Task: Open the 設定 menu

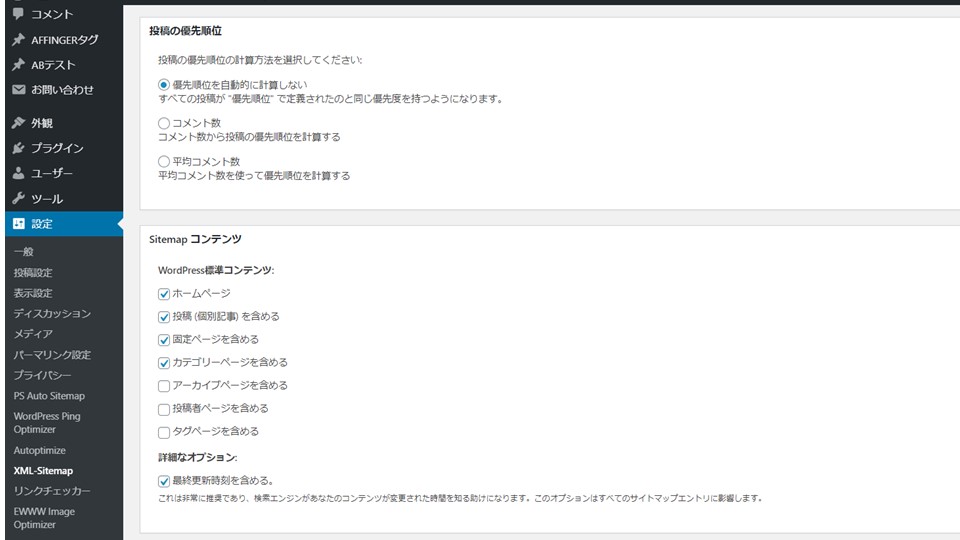Action: tap(64, 223)
